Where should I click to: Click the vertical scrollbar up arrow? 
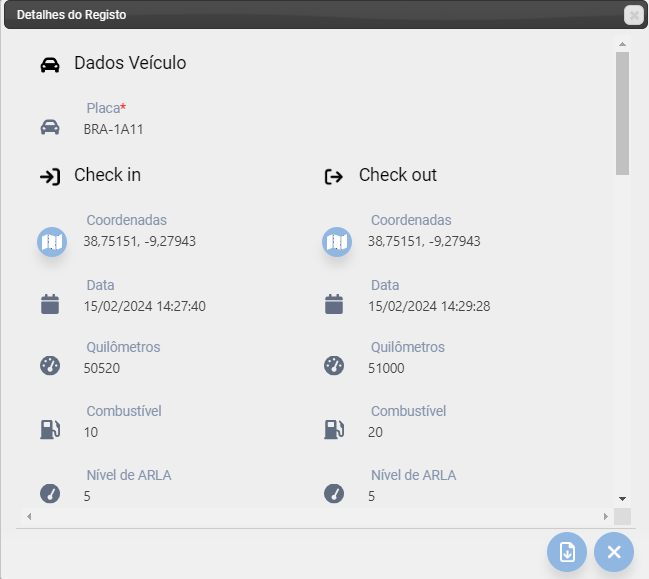coord(622,44)
